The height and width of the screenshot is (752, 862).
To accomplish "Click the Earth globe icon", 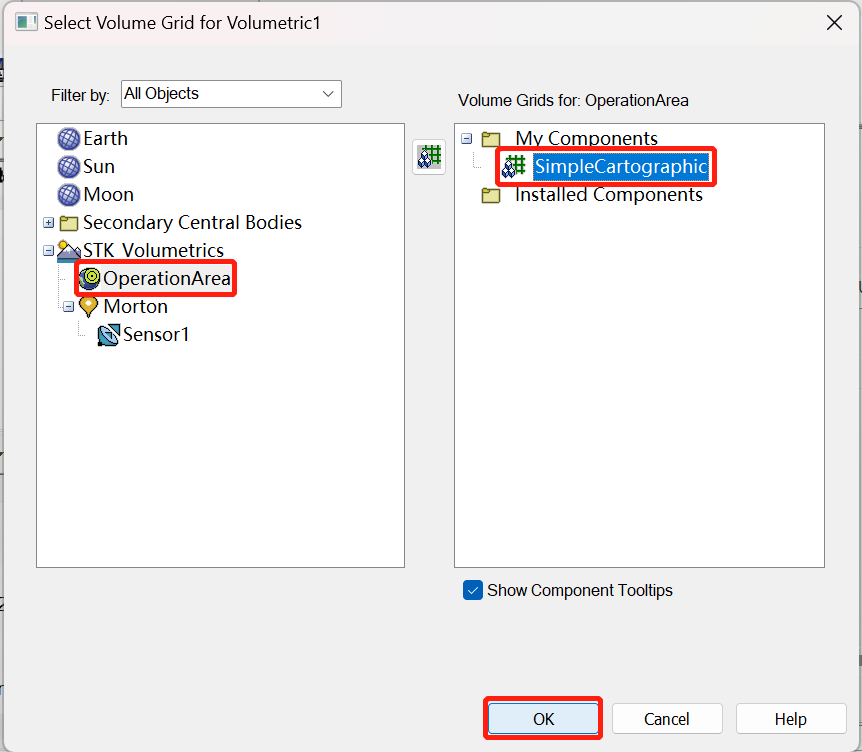I will tap(69, 139).
